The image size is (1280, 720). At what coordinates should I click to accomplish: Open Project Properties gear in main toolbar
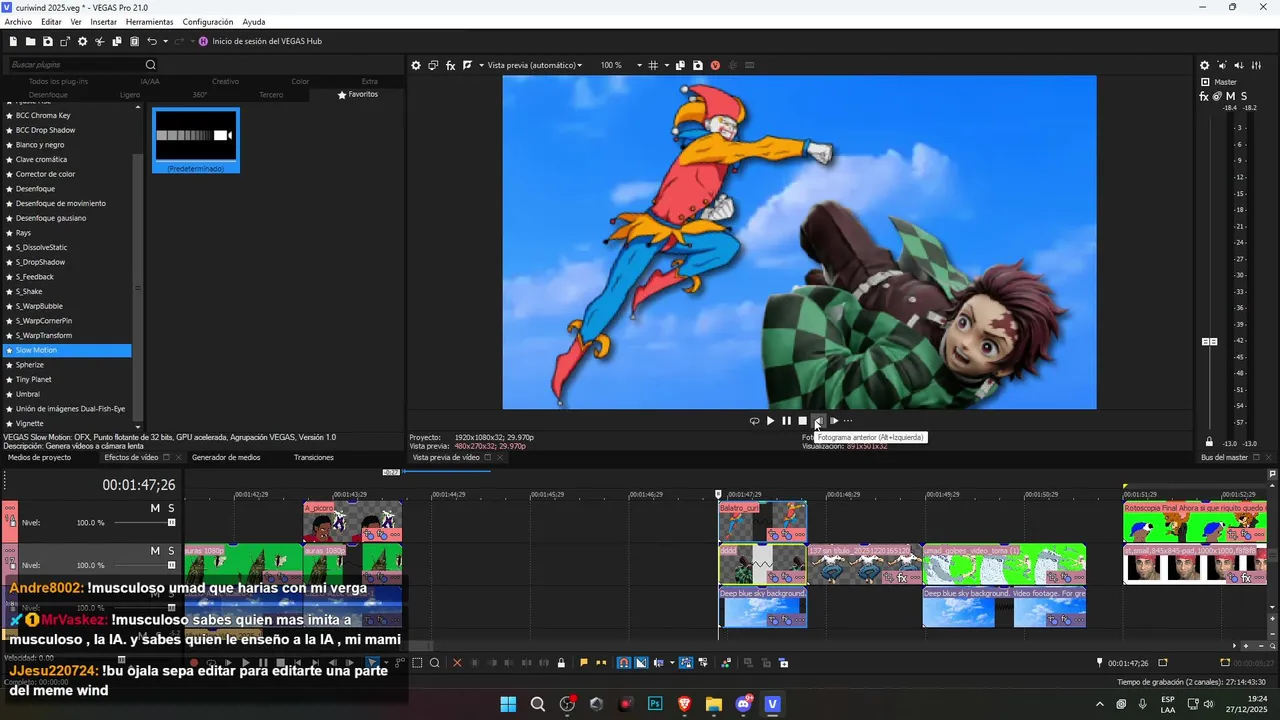tap(82, 41)
